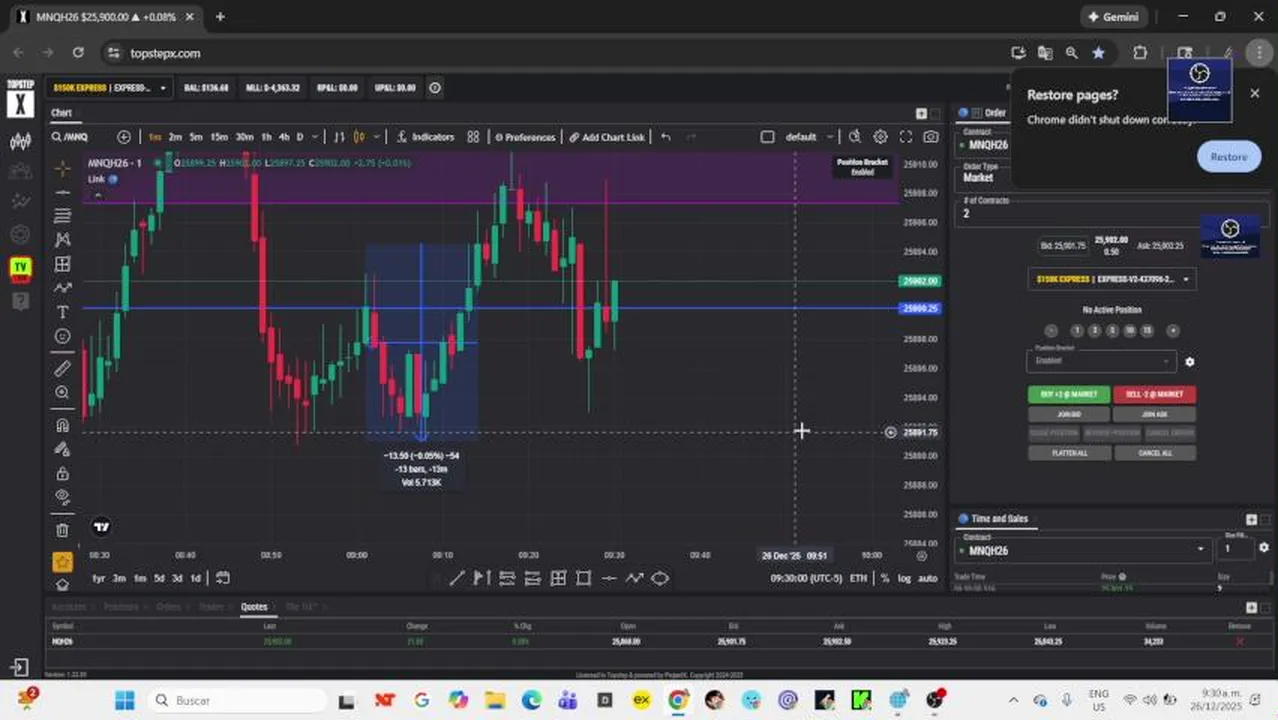The image size is (1278, 720).
Task: Open the emoji/icons tool
Action: tap(62, 336)
